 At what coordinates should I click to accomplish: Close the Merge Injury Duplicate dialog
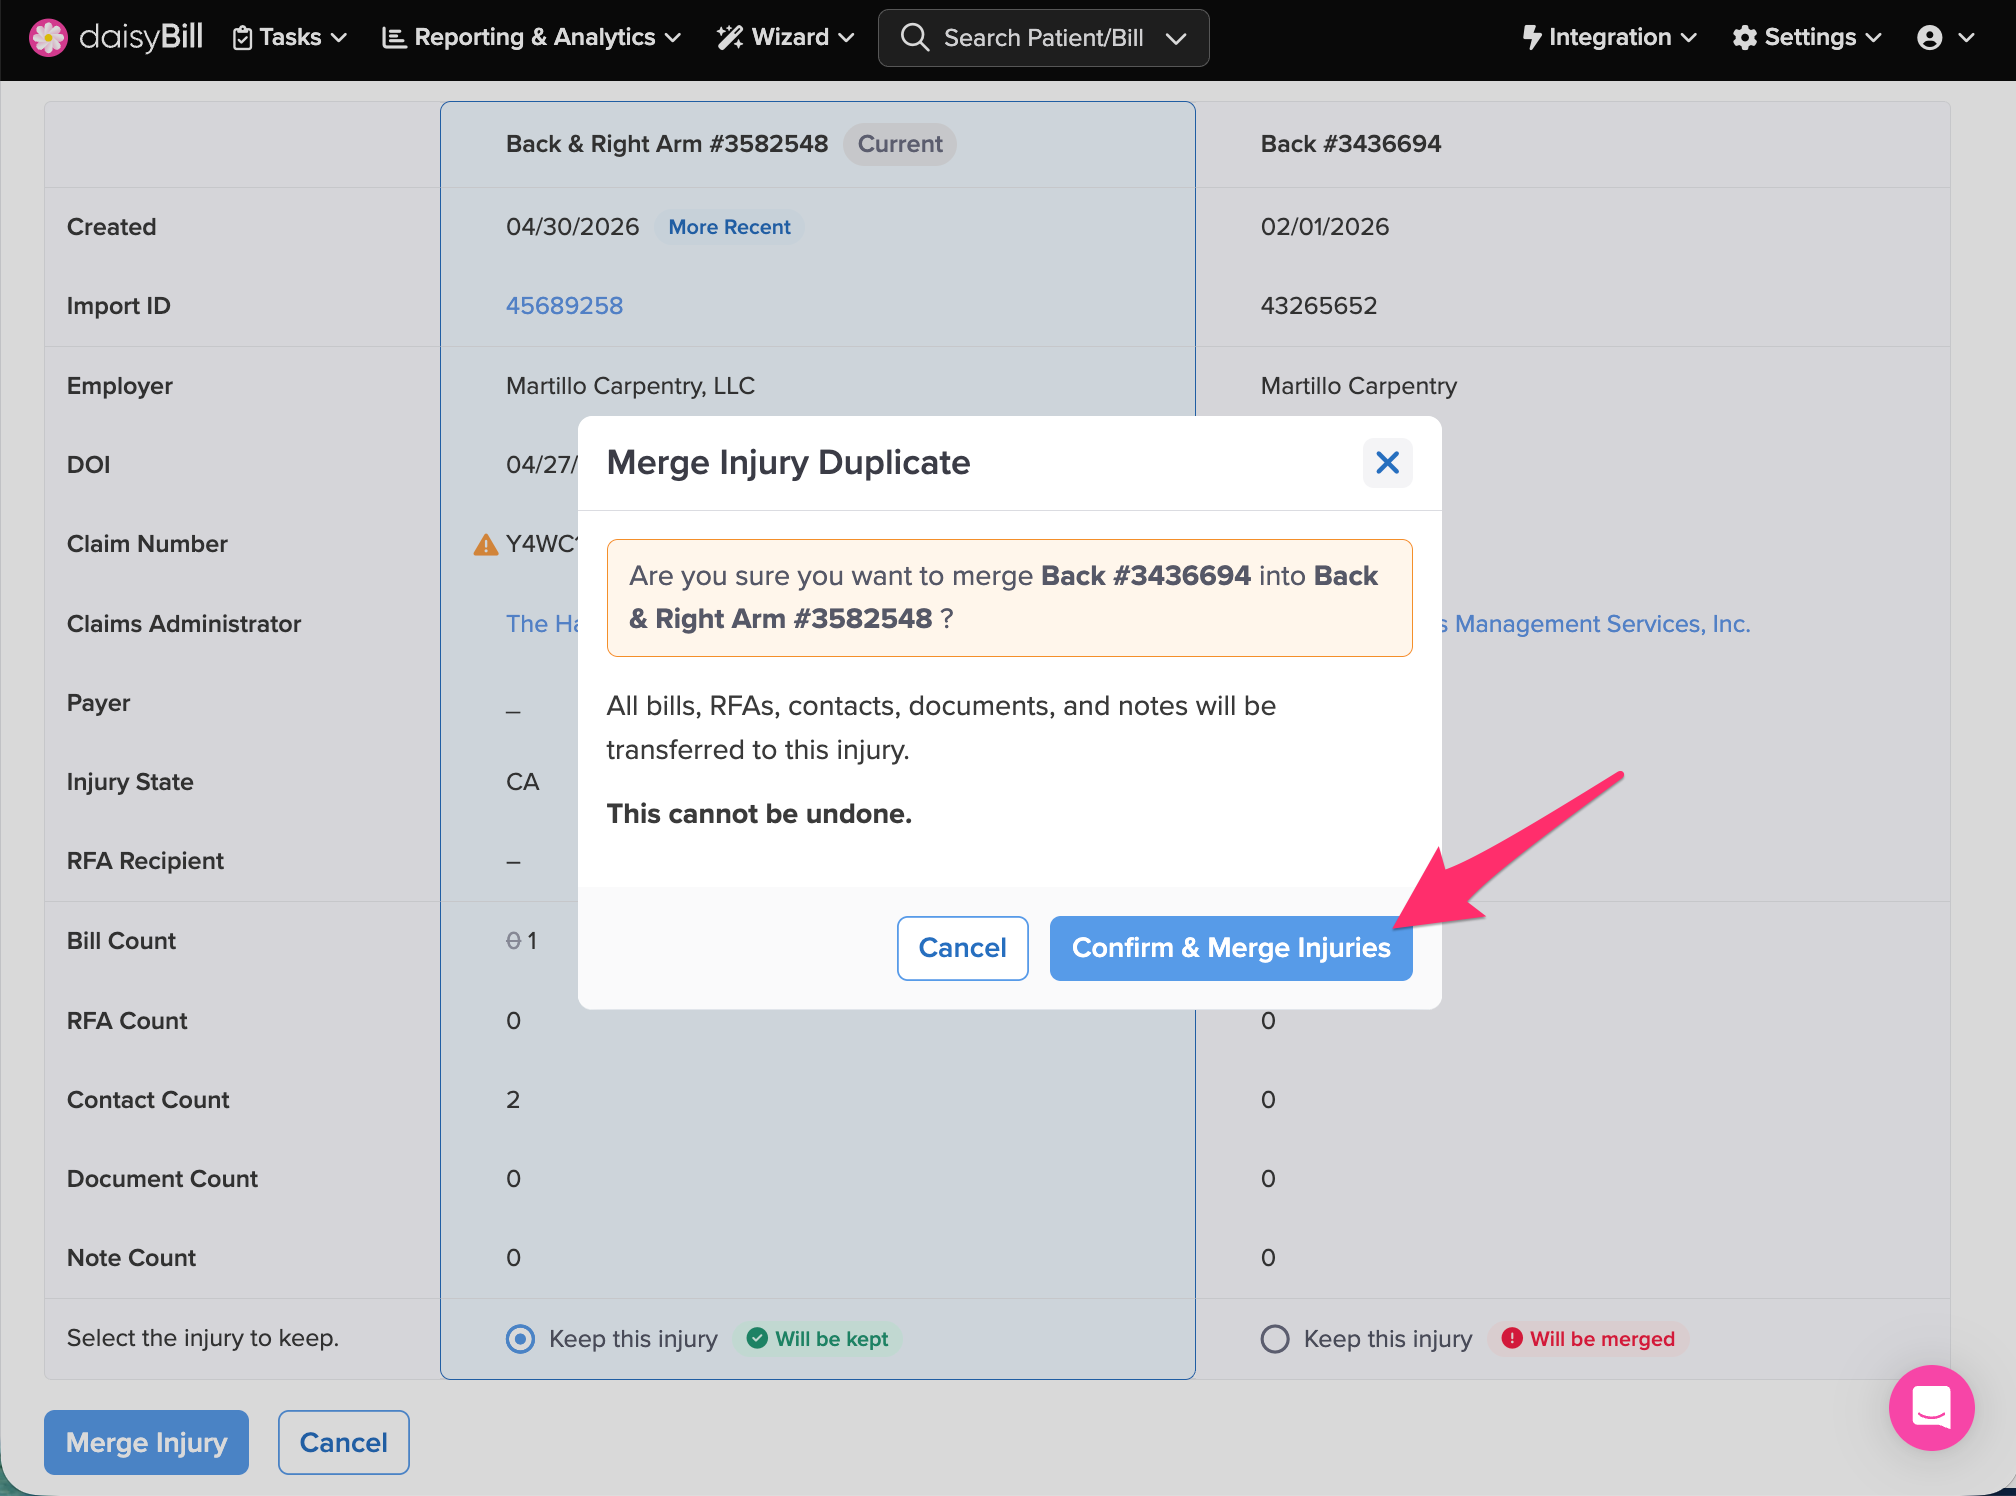(1387, 463)
